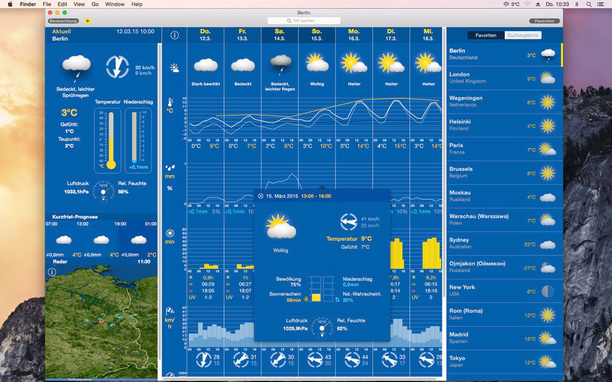
Task: Close the 15. März 2015 detail popup
Action: (260, 196)
